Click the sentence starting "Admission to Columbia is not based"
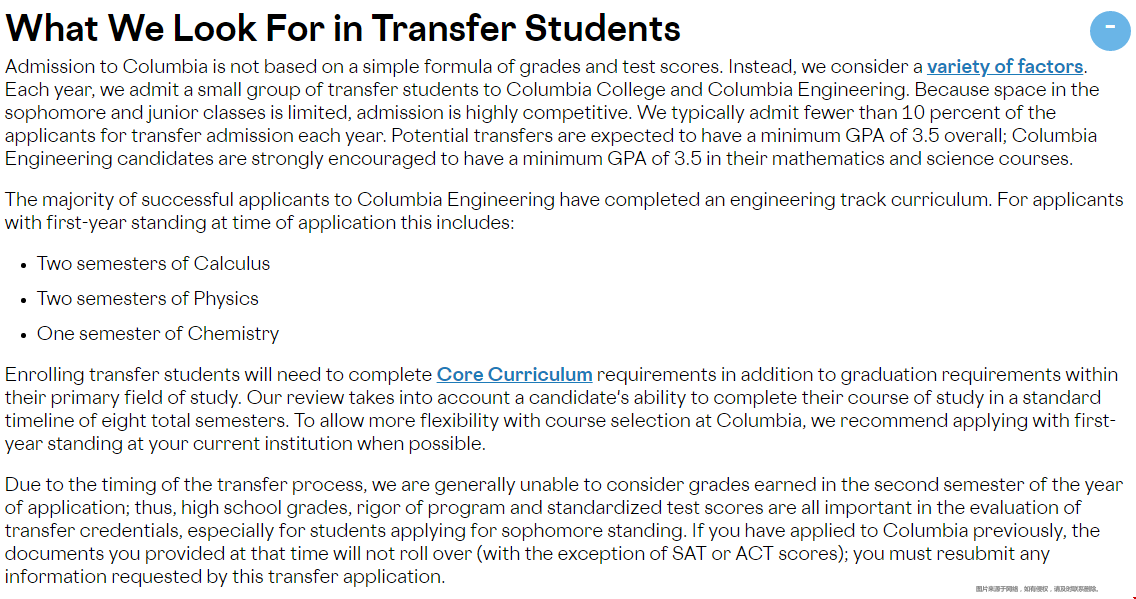Viewport: 1136px width, 599px height. (364, 67)
